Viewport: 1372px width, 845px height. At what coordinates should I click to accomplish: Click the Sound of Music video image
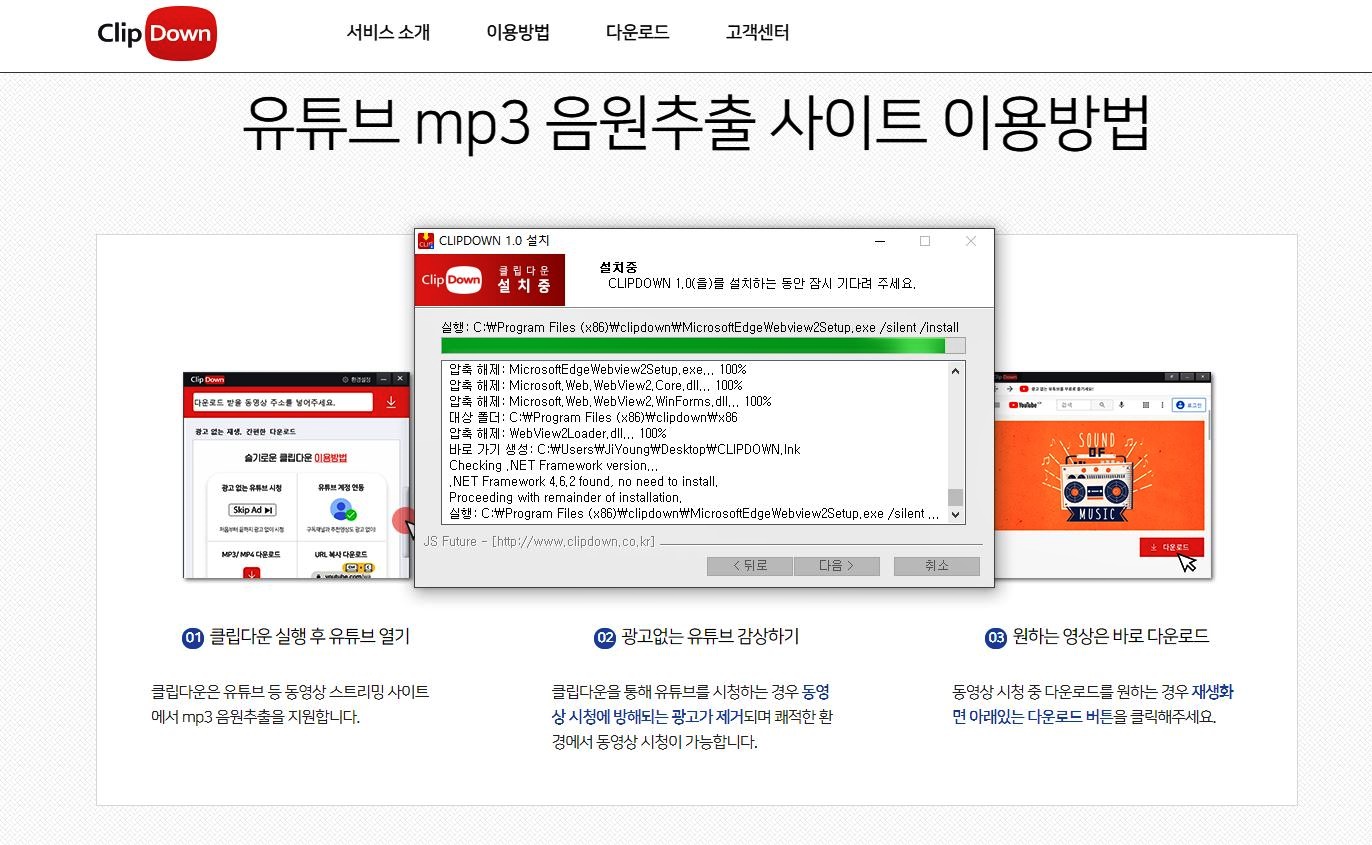click(x=1099, y=475)
